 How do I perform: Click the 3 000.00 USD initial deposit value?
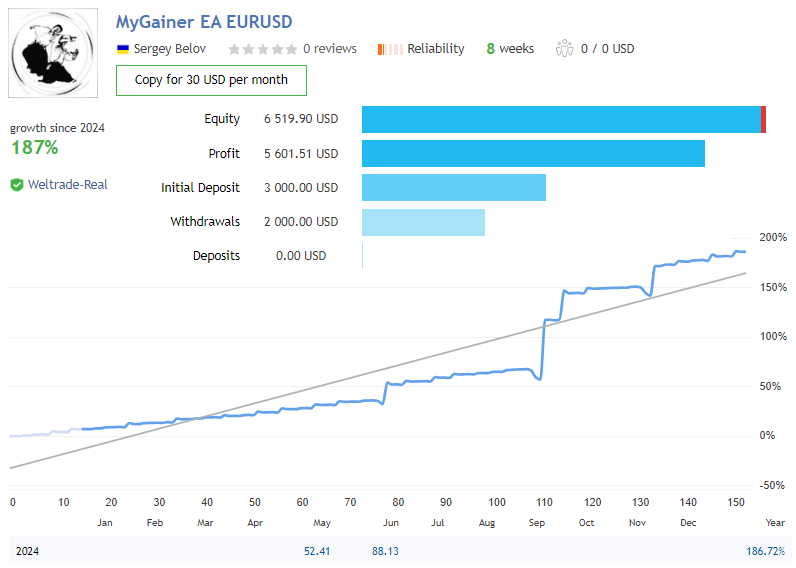pyautogui.click(x=301, y=188)
